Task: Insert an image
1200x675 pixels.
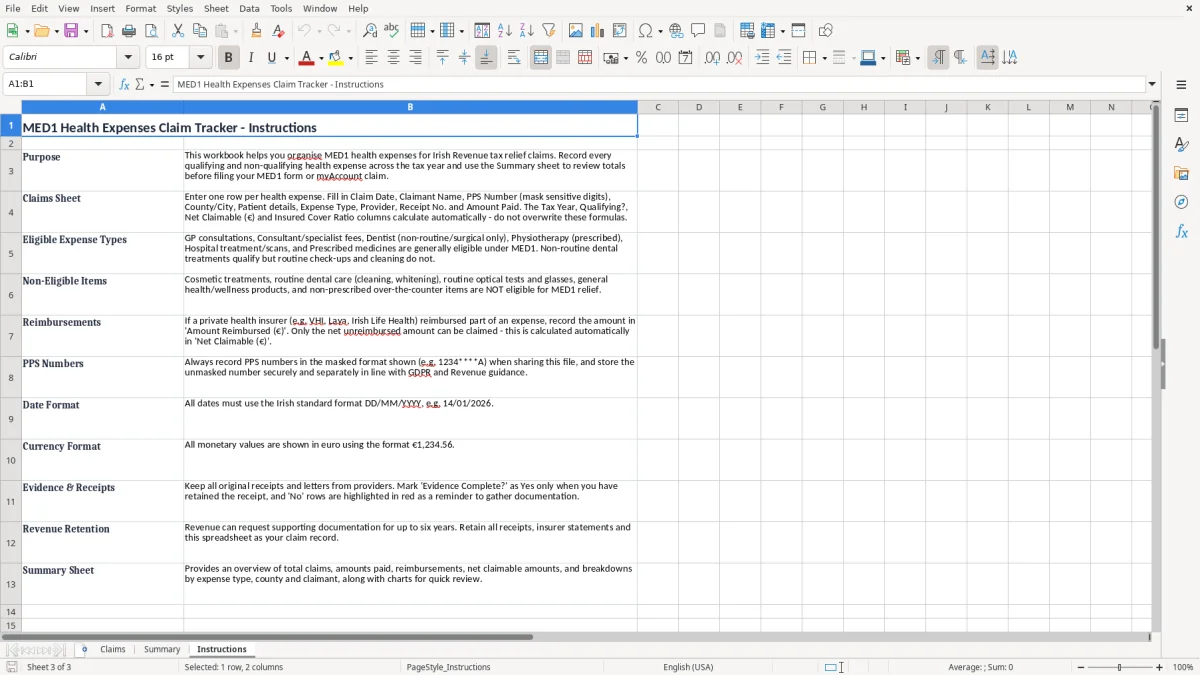Action: coord(577,31)
